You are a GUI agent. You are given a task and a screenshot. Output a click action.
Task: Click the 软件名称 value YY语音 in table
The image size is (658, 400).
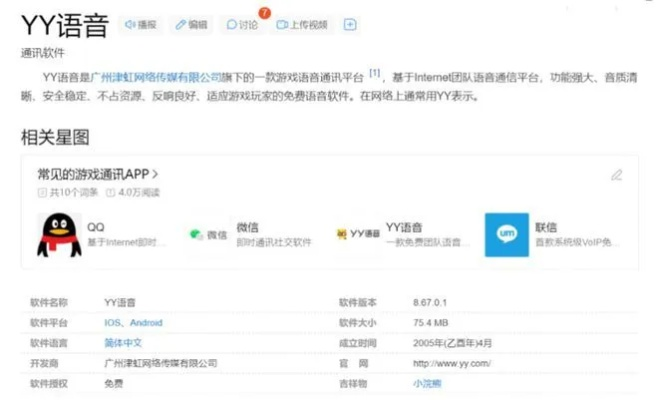click(120, 303)
